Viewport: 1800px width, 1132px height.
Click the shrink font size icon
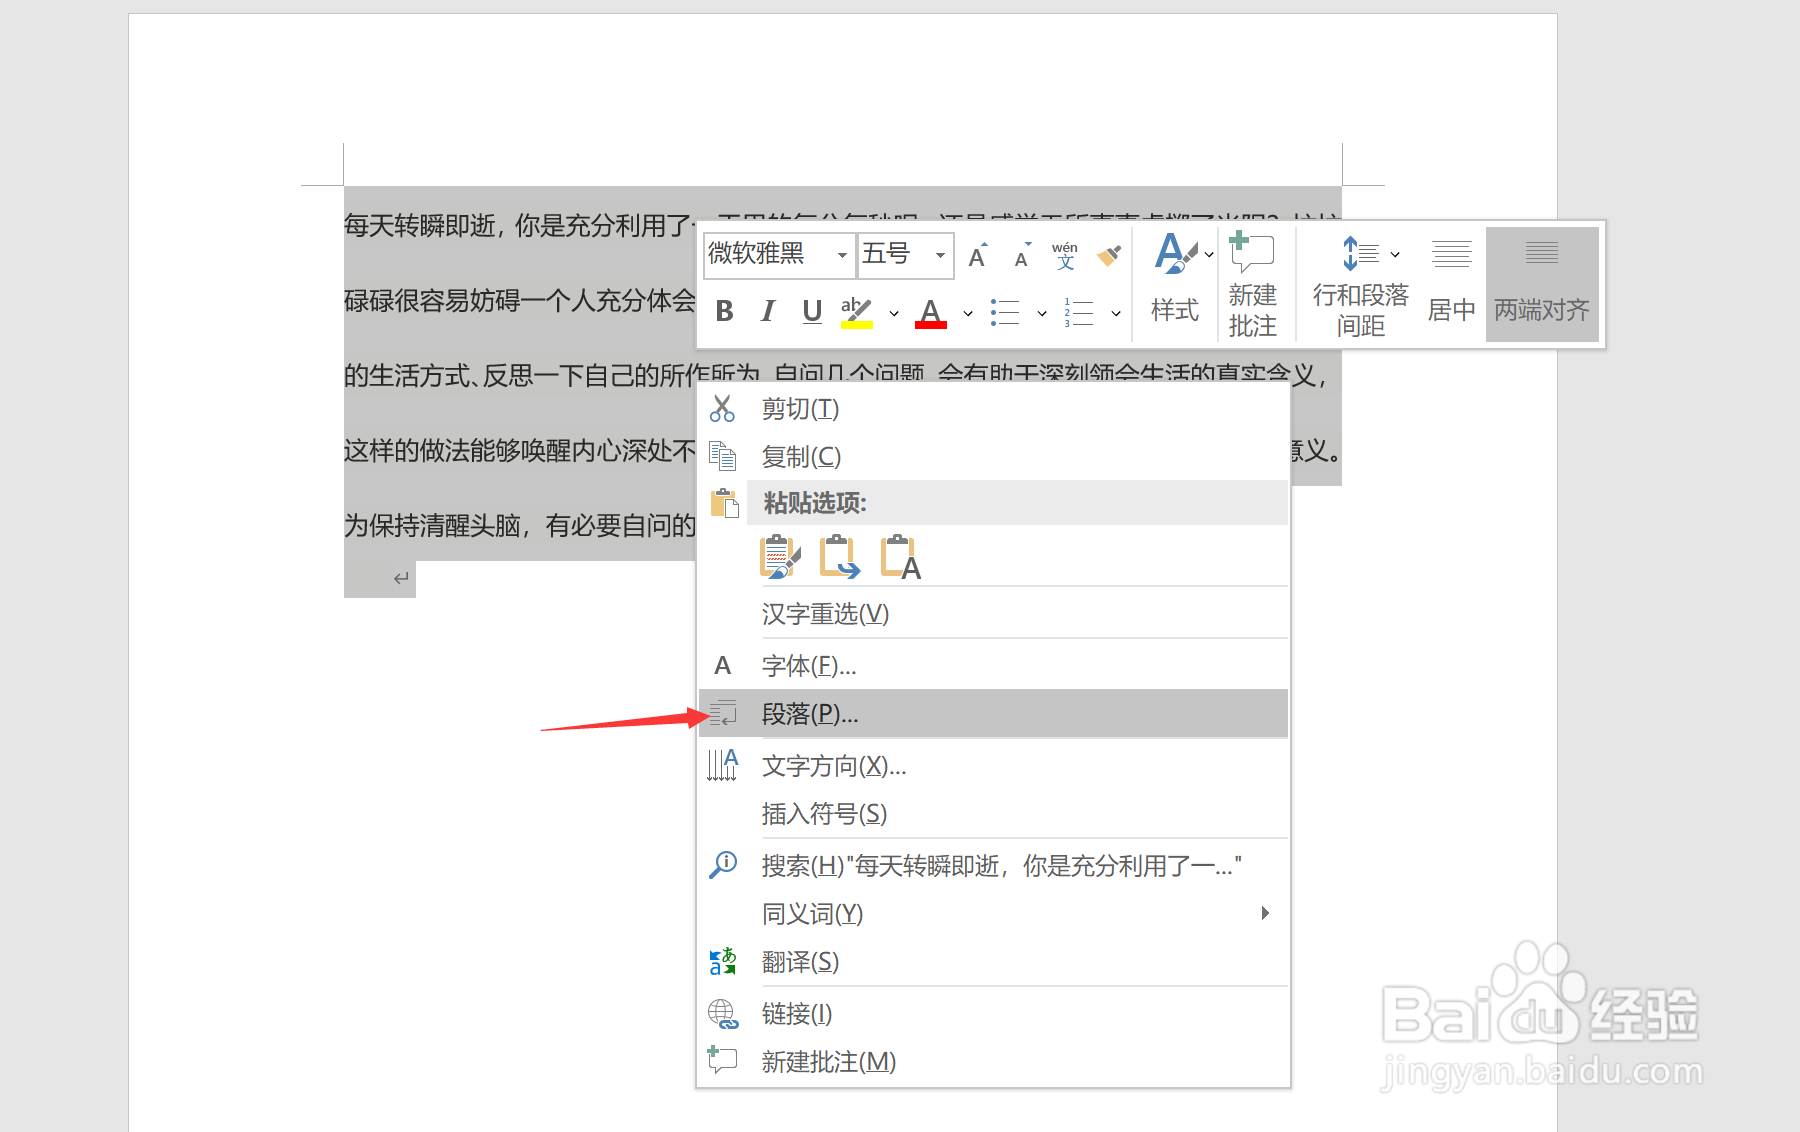click(x=1022, y=256)
